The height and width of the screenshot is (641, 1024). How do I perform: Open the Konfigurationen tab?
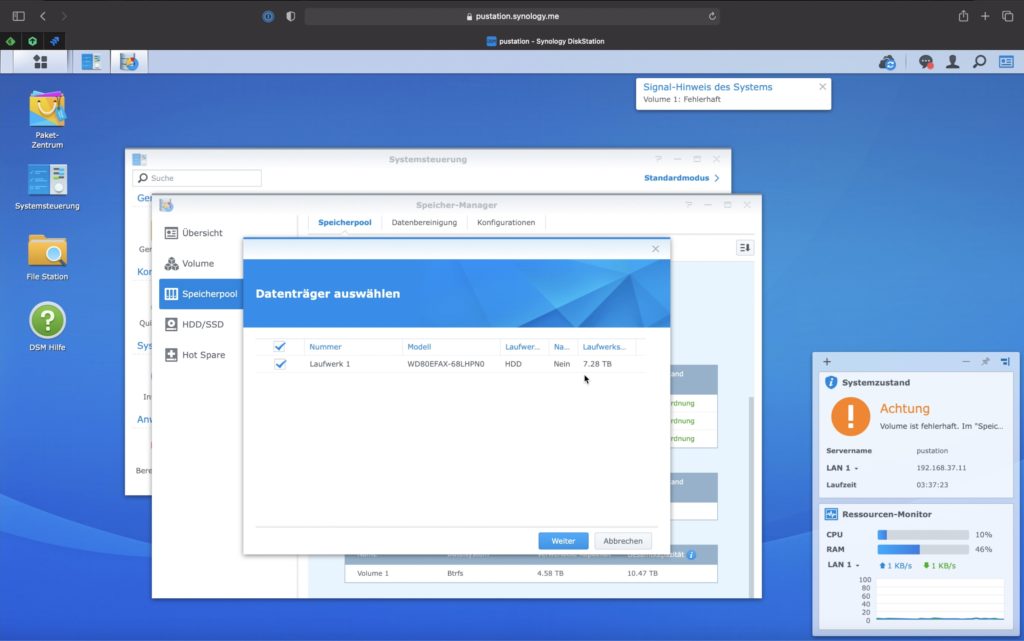click(x=506, y=222)
